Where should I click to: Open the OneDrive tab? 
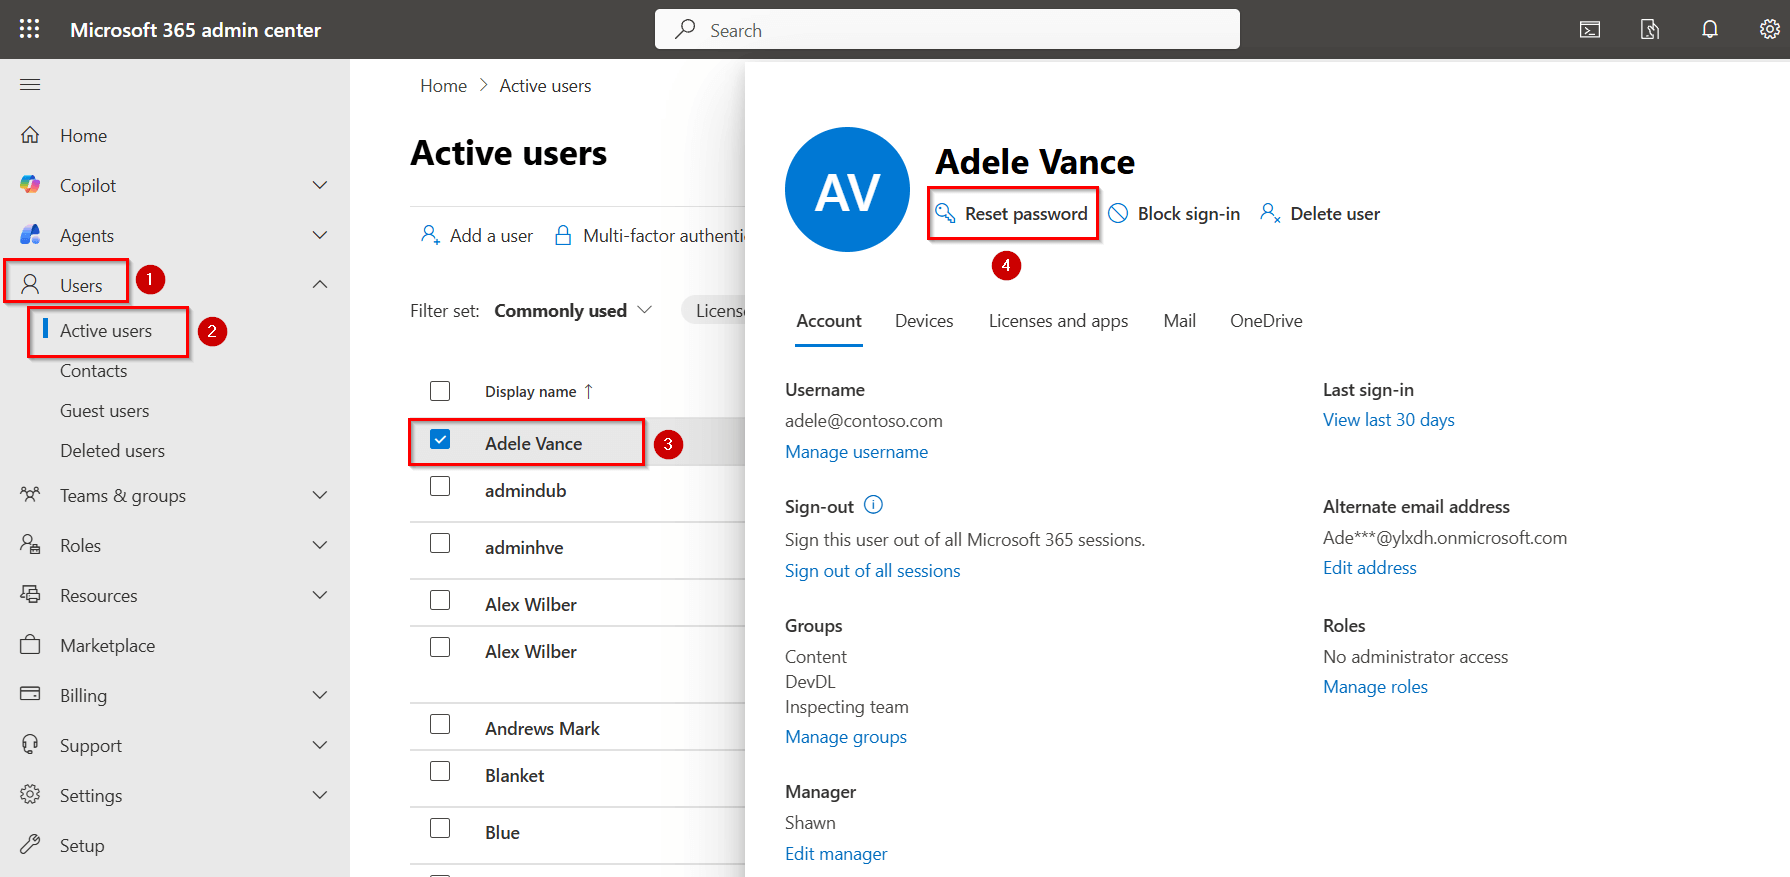[x=1266, y=321]
